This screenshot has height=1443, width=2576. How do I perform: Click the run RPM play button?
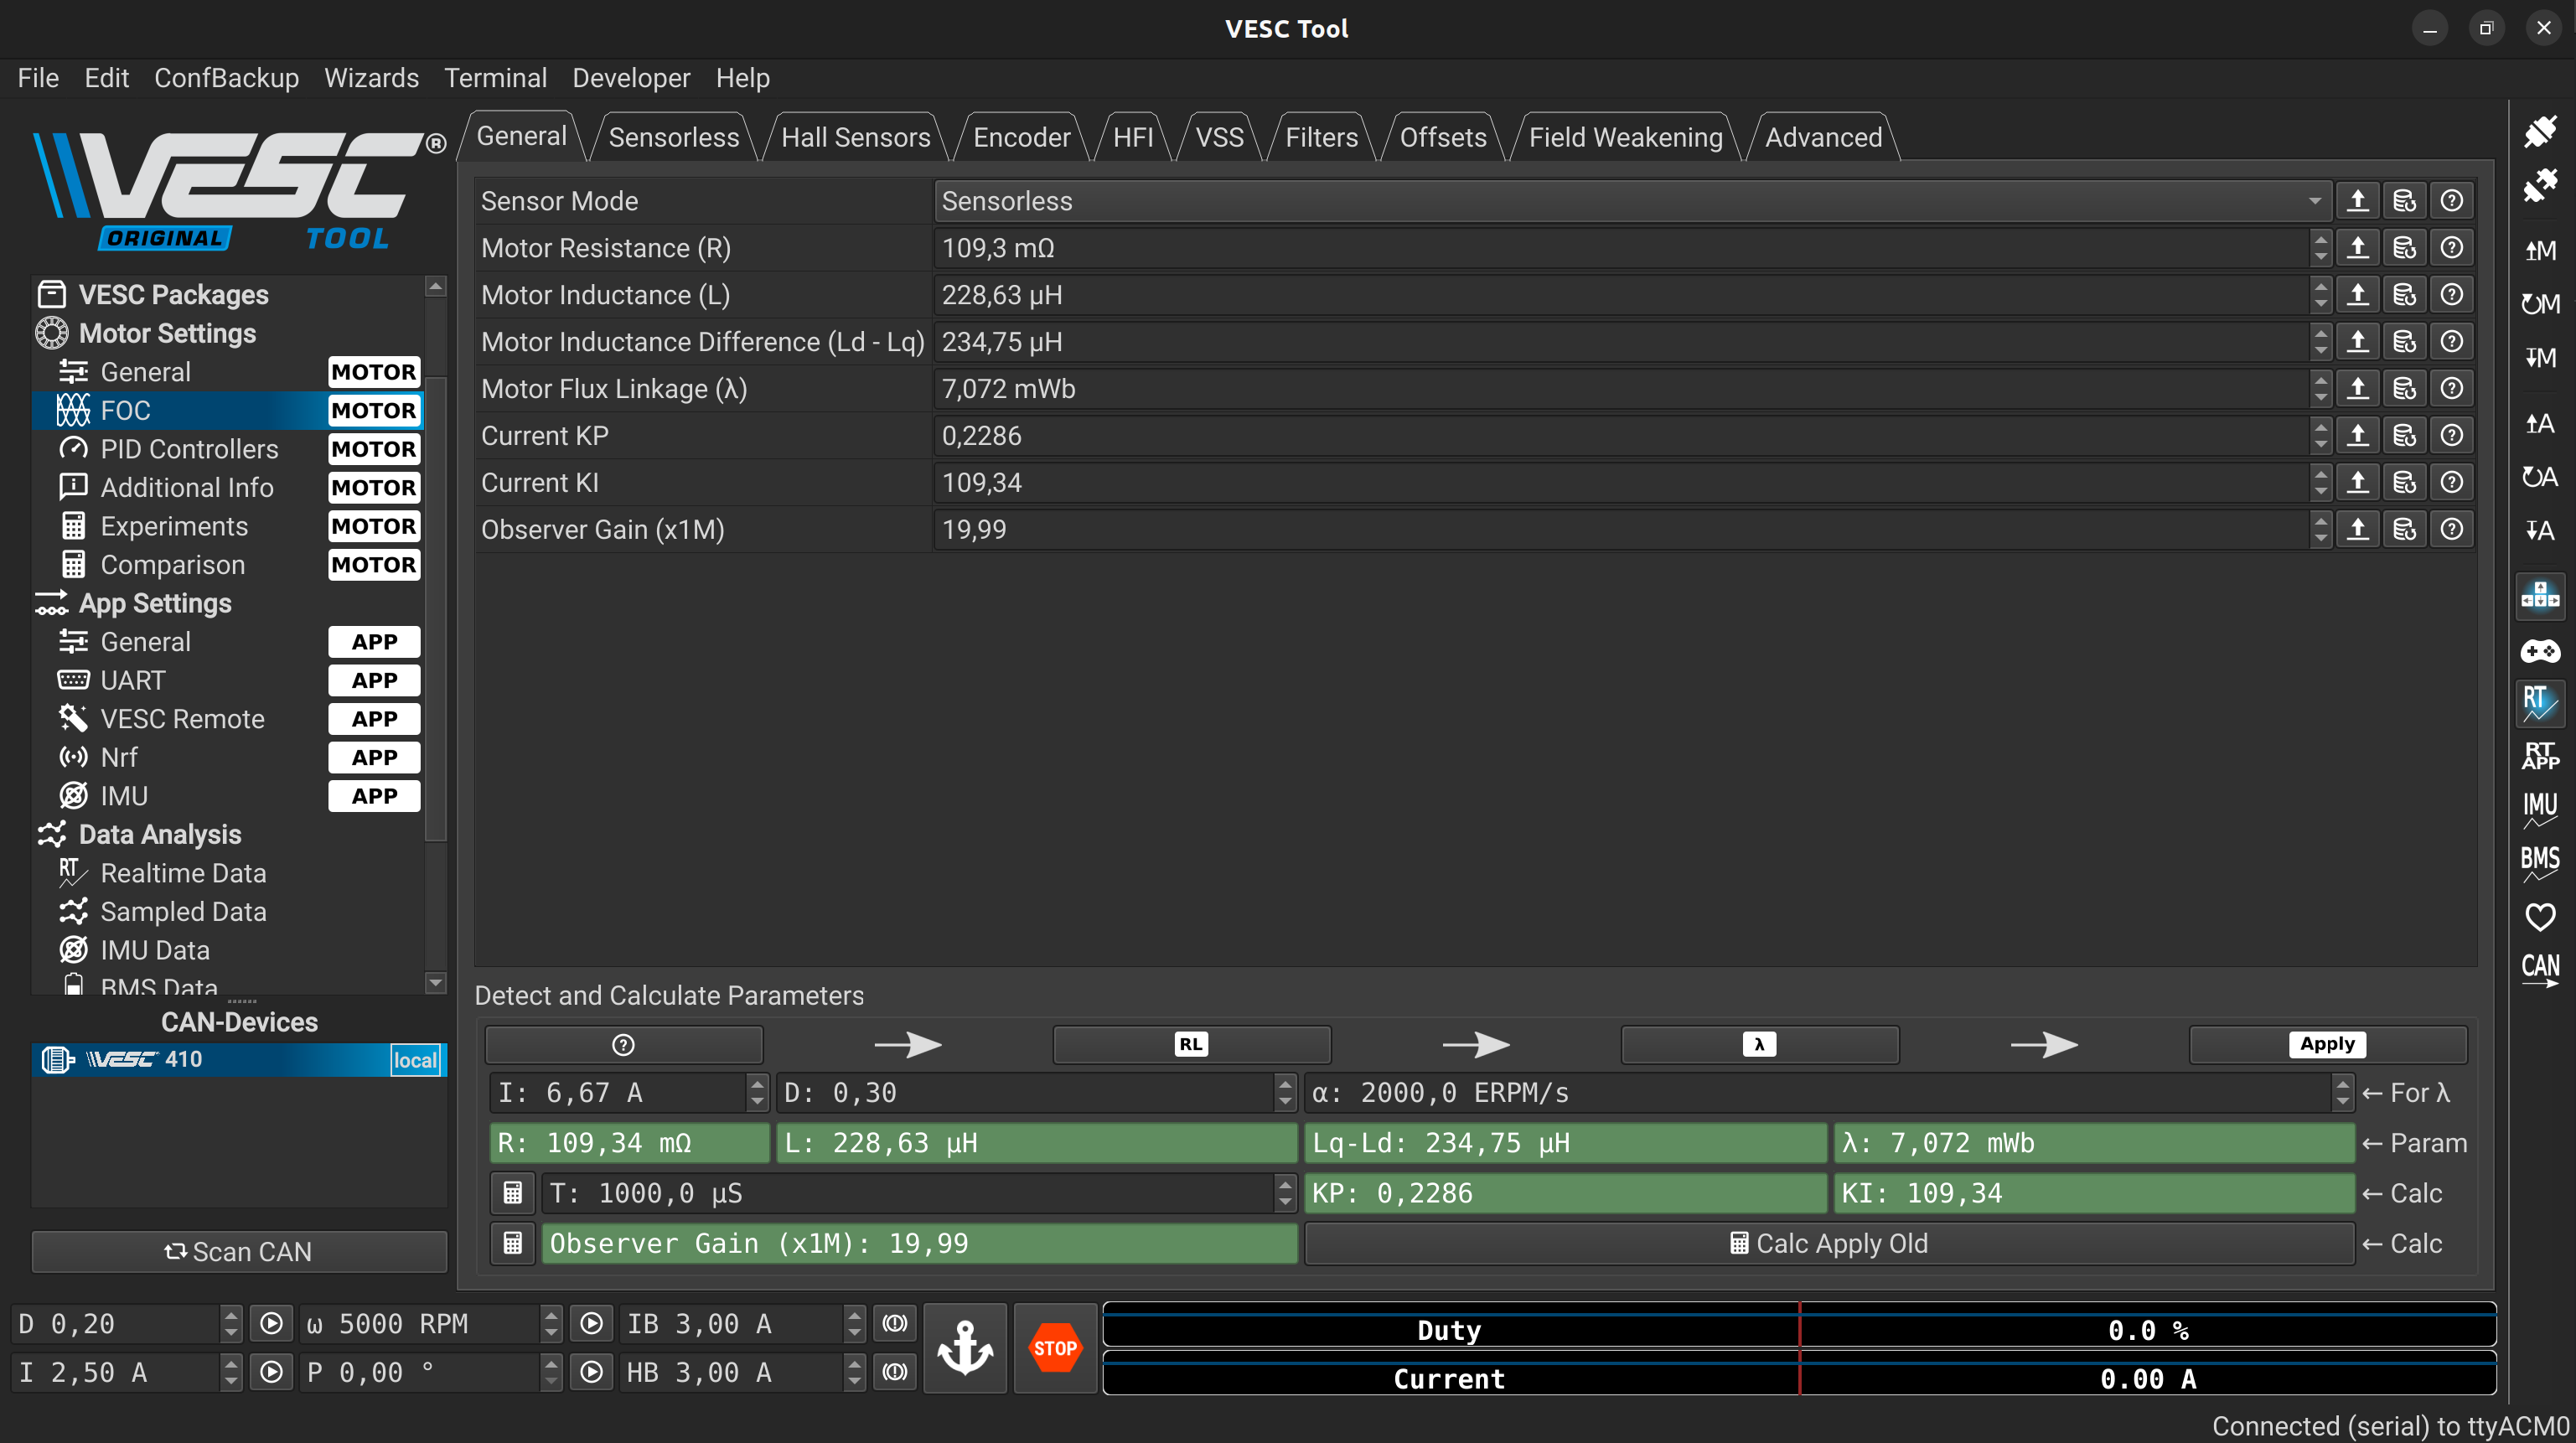[591, 1324]
